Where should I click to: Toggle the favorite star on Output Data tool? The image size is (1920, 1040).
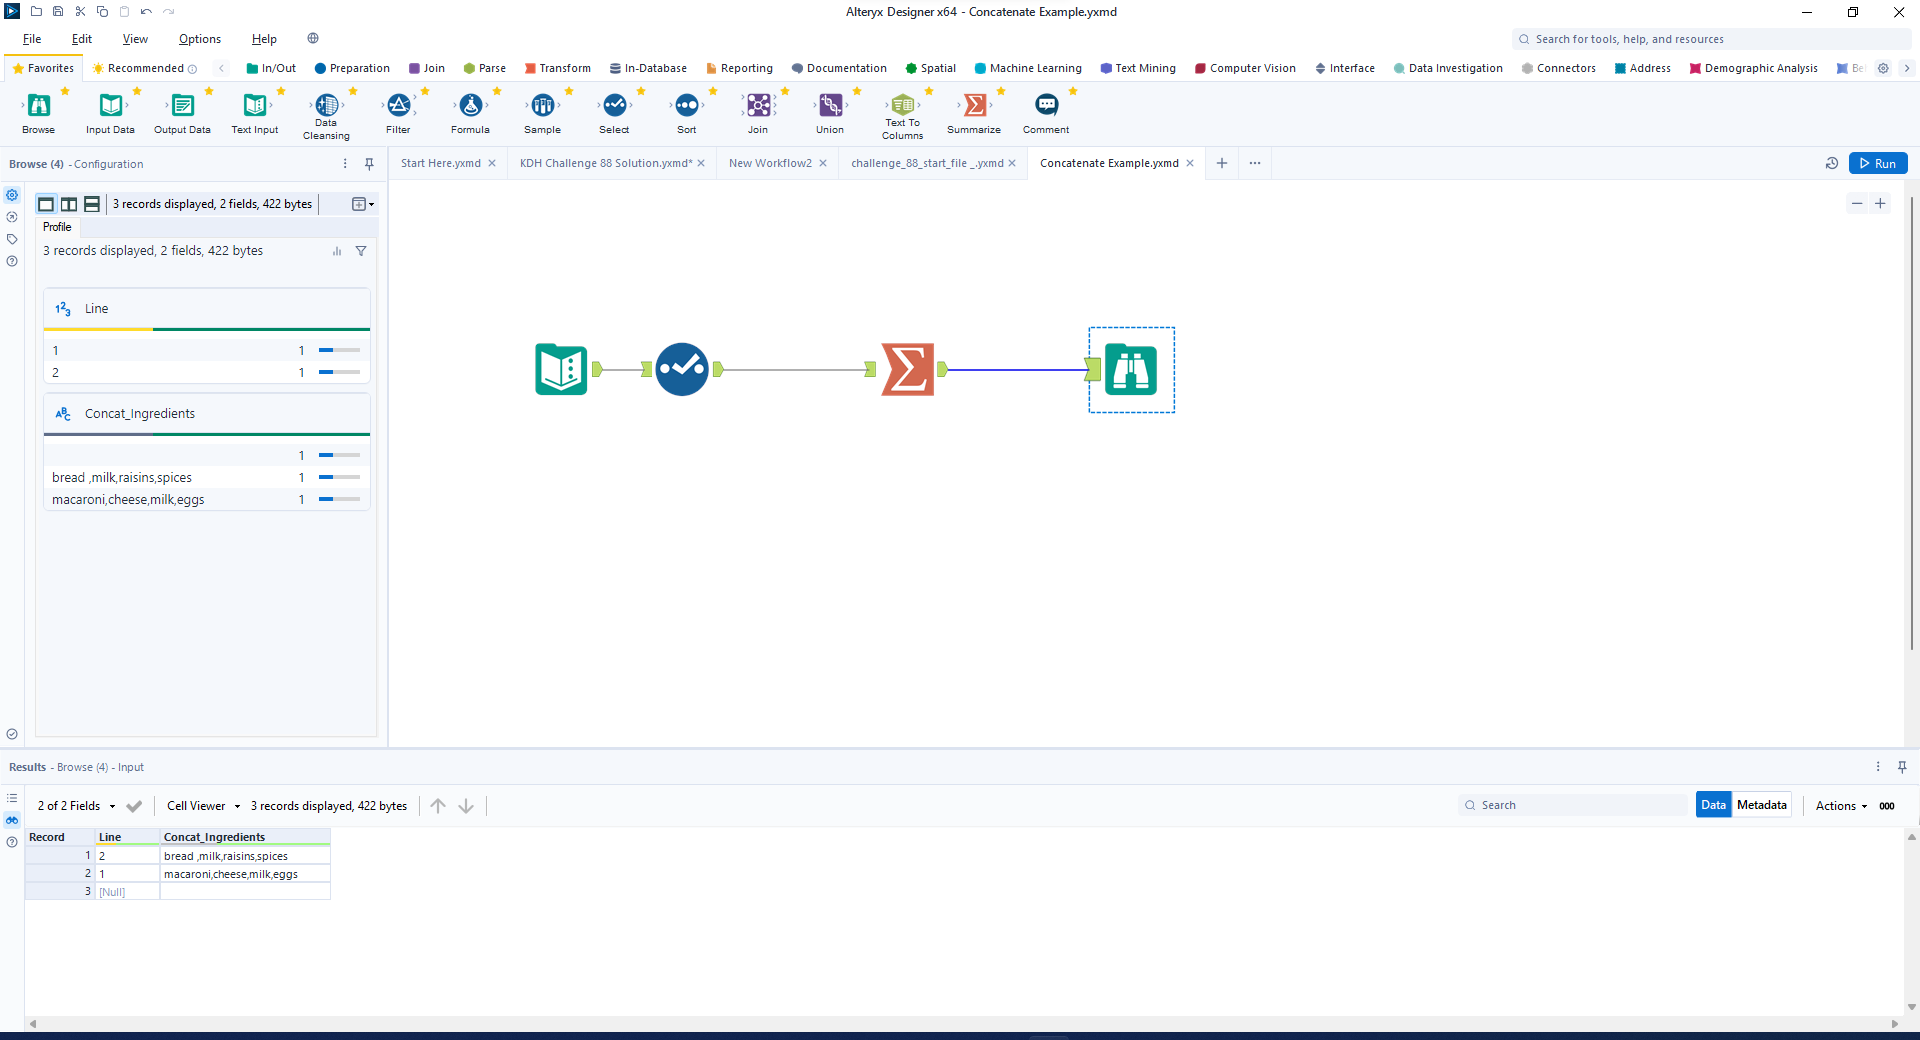(x=209, y=91)
